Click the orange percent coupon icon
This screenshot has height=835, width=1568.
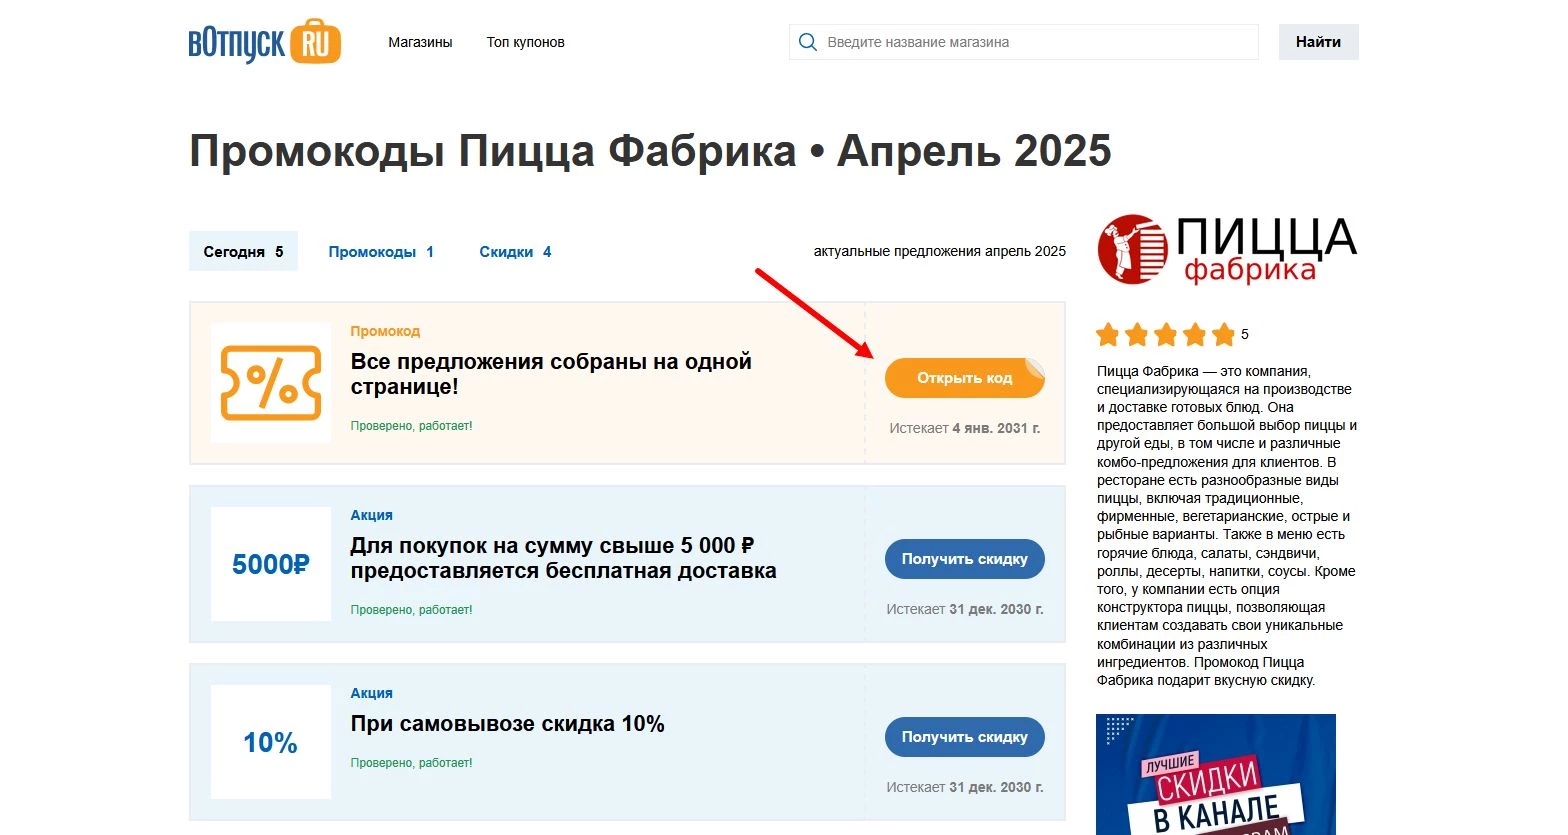pos(271,383)
